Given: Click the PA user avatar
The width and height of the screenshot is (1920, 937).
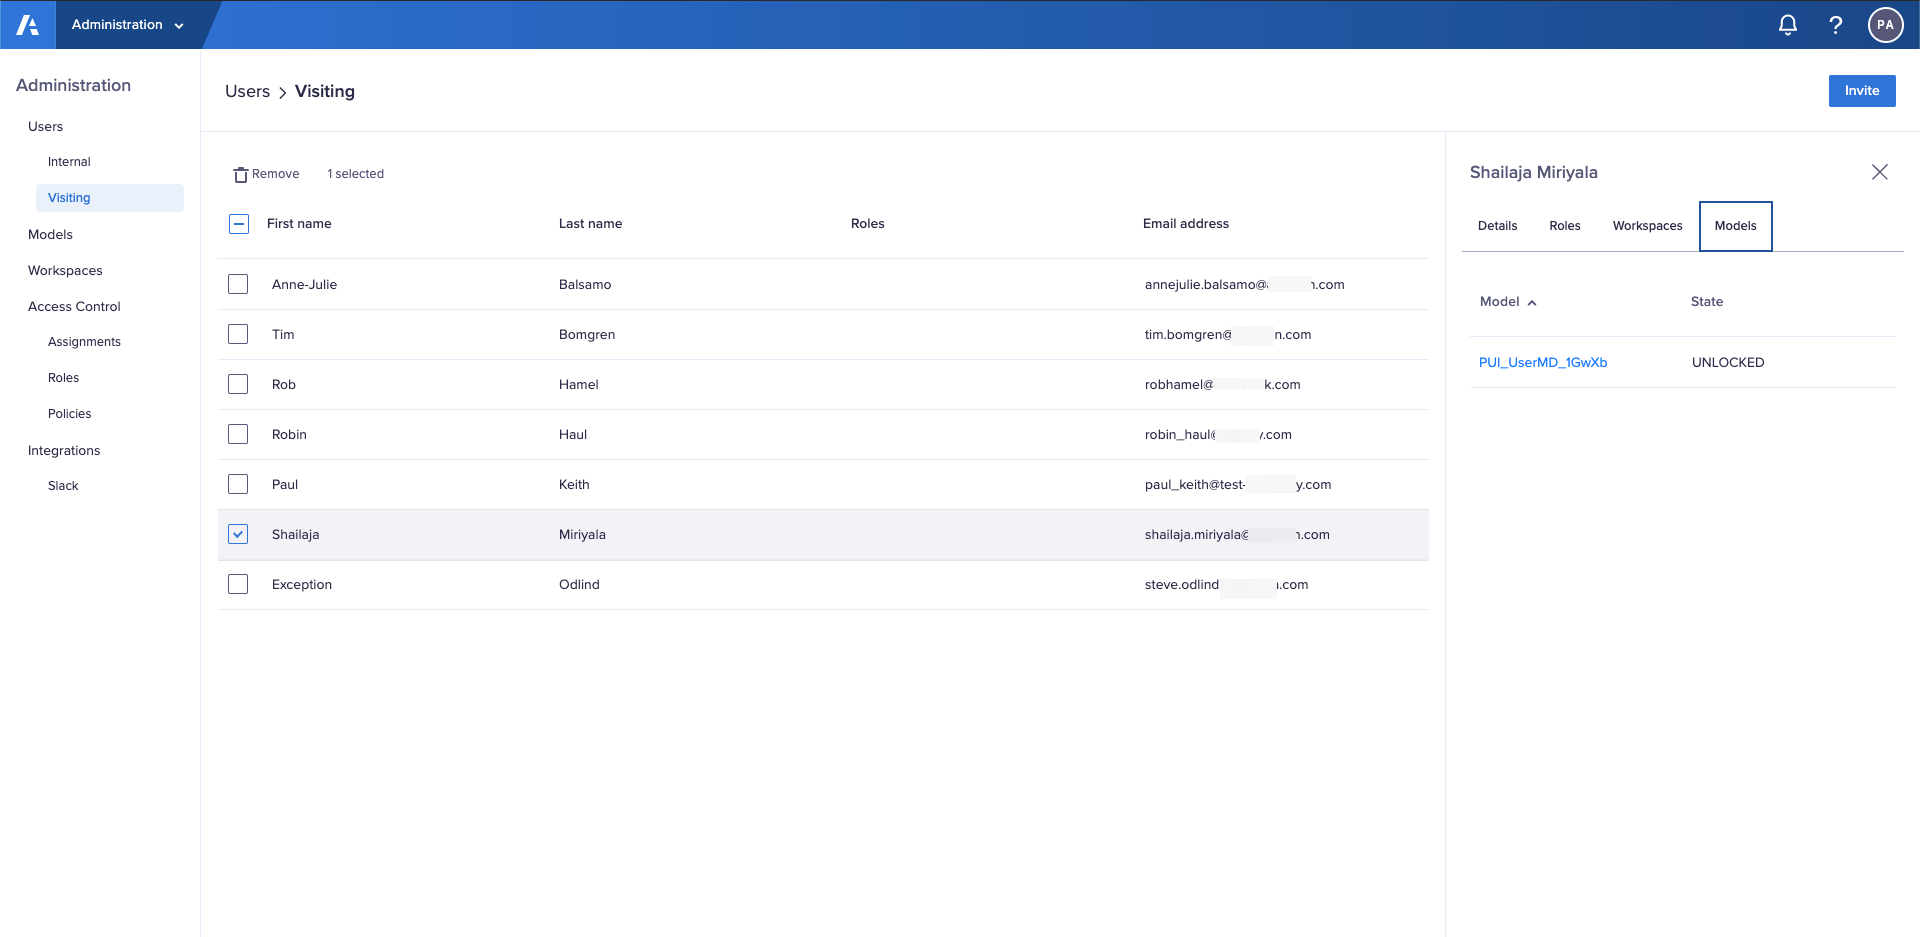Looking at the screenshot, I should (x=1885, y=24).
